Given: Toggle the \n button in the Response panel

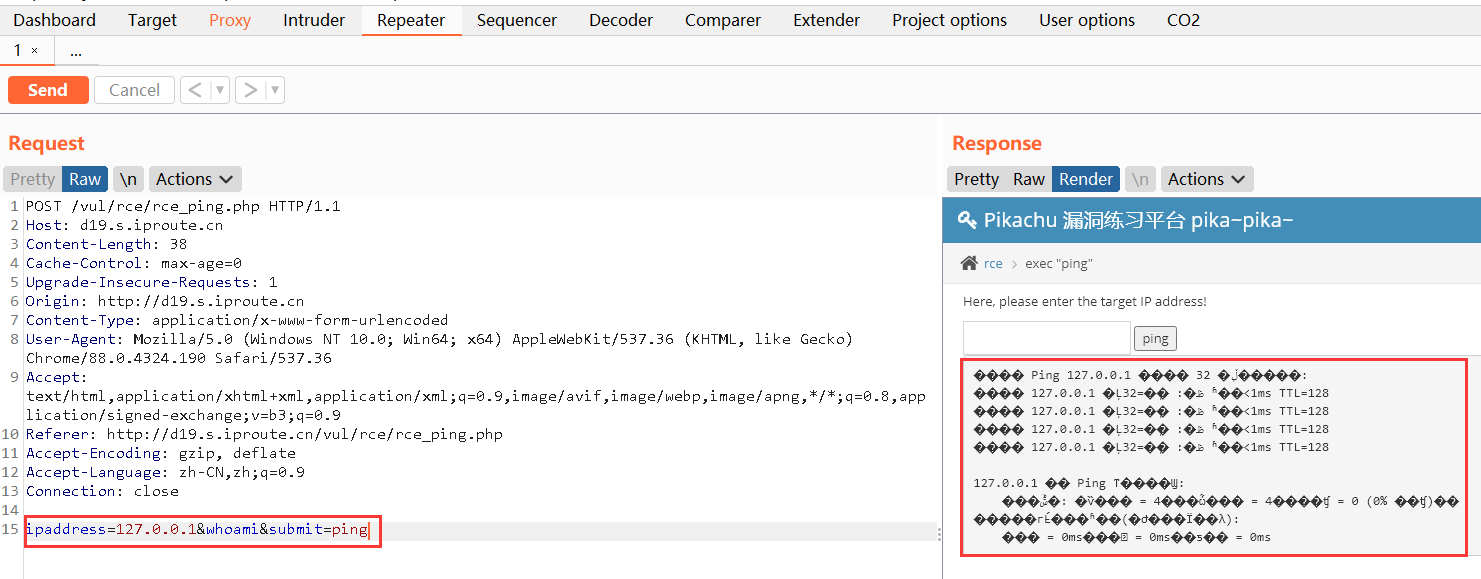Looking at the screenshot, I should pyautogui.click(x=1140, y=179).
